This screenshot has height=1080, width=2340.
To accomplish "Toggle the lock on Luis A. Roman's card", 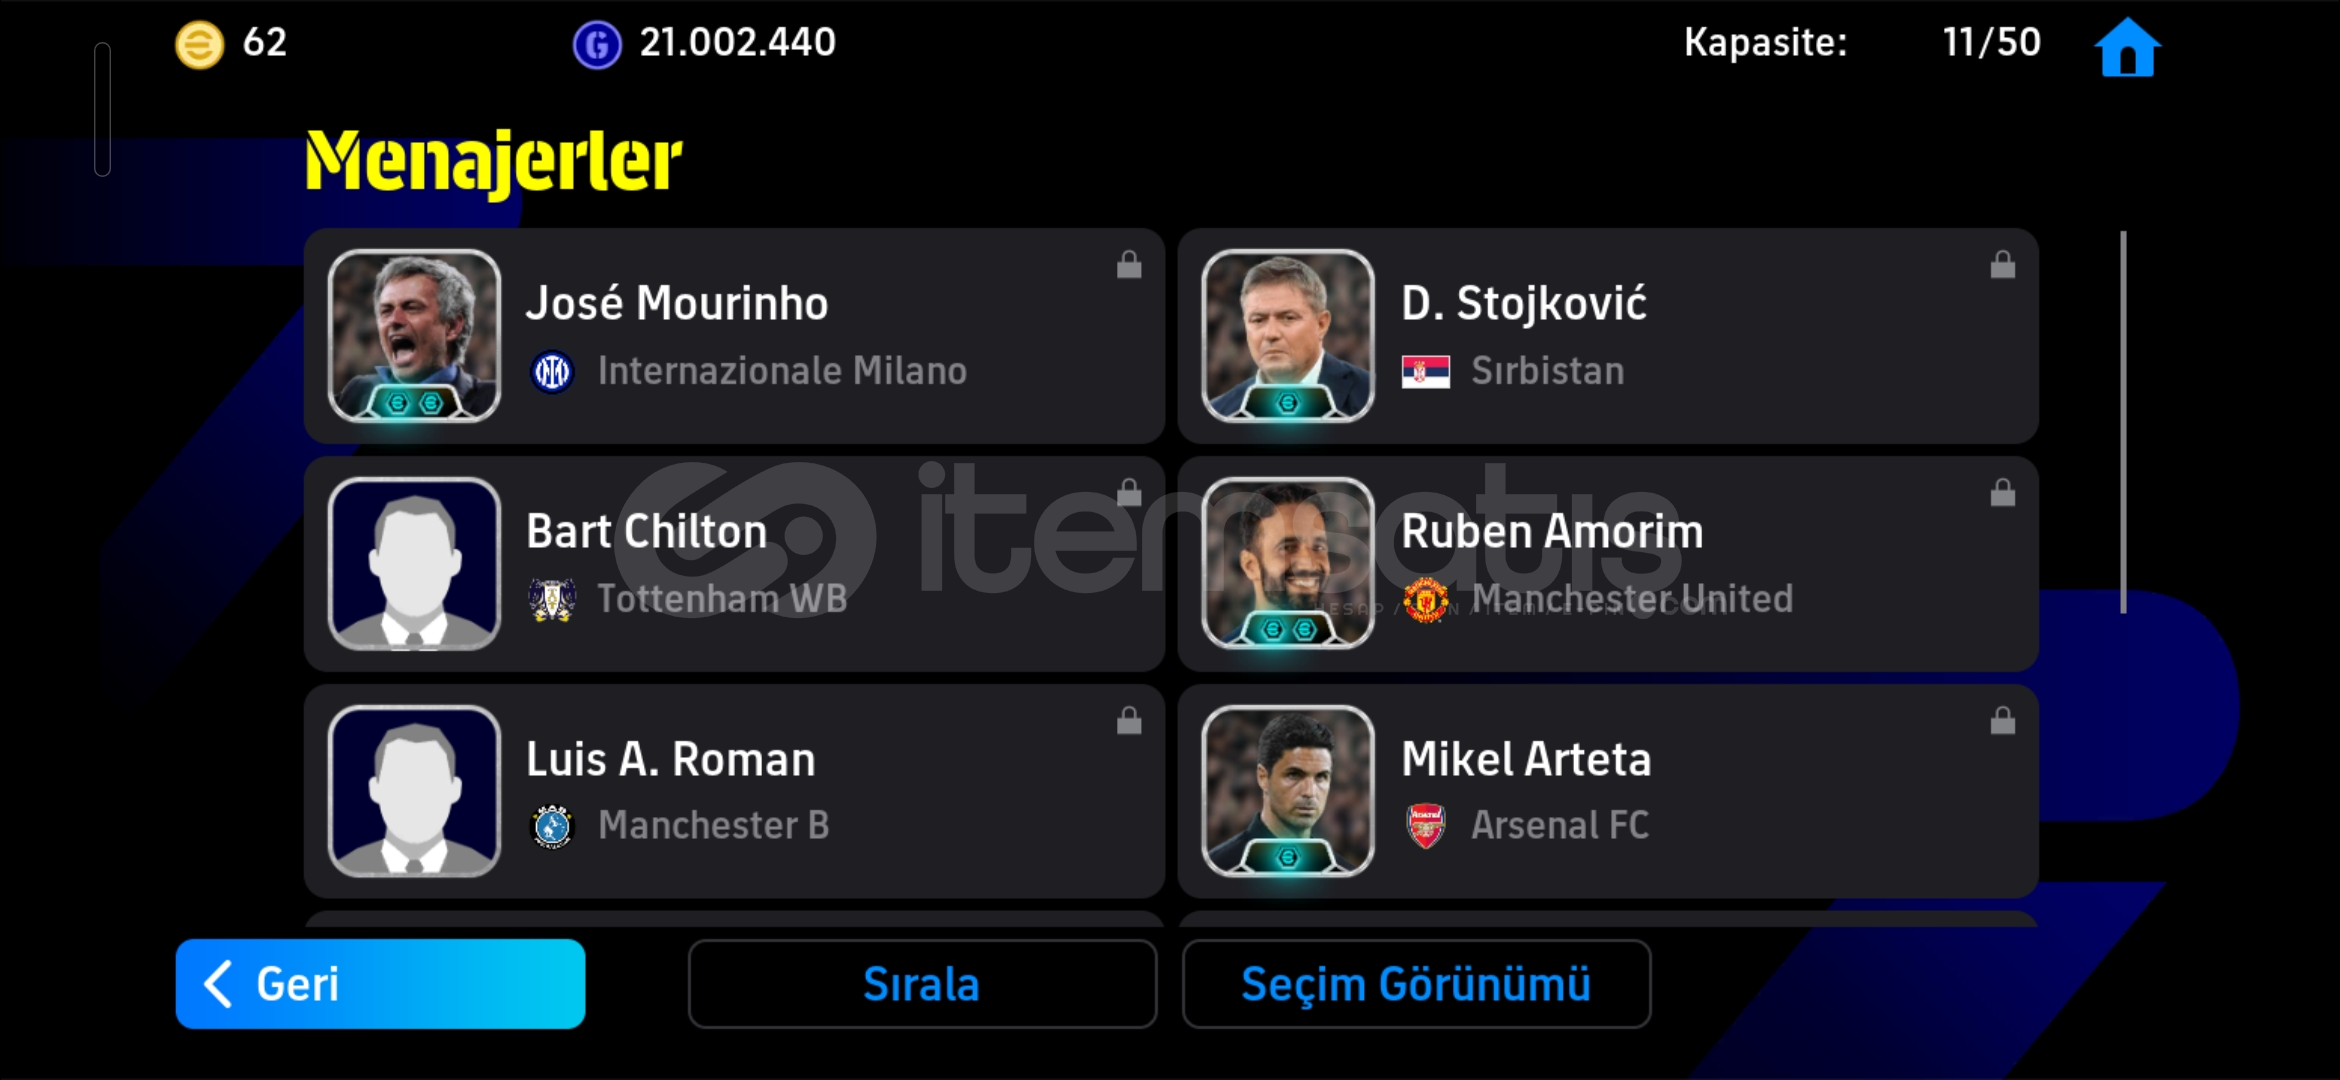I will 1129,721.
